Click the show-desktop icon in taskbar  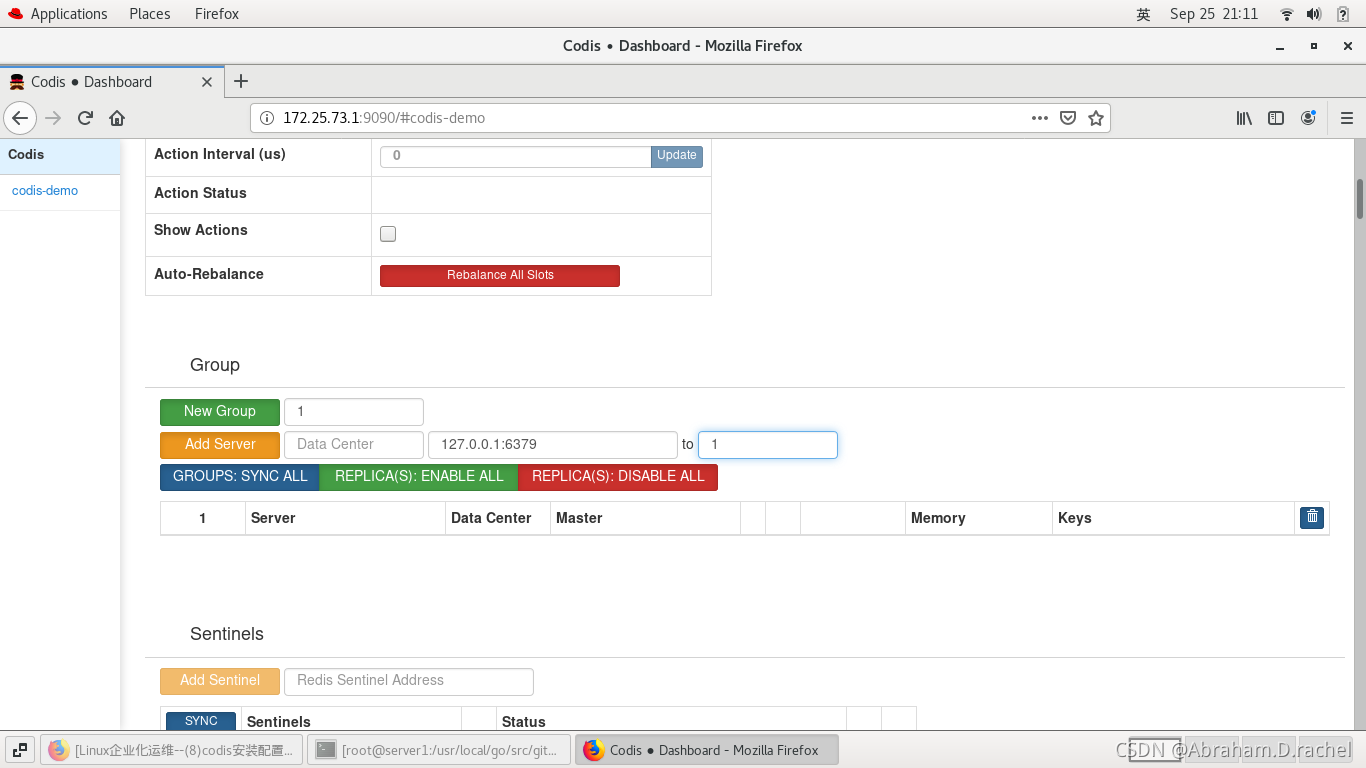[x=19, y=750]
